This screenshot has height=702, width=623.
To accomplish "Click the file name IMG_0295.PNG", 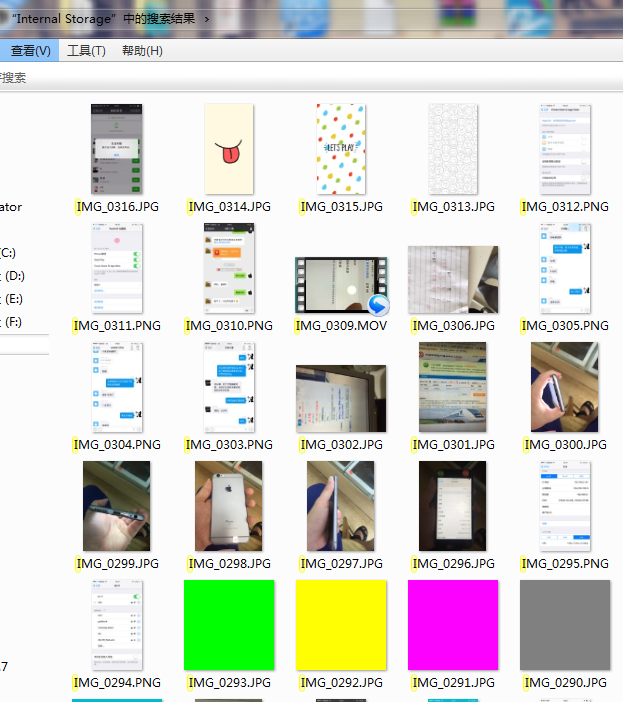I will [565, 564].
